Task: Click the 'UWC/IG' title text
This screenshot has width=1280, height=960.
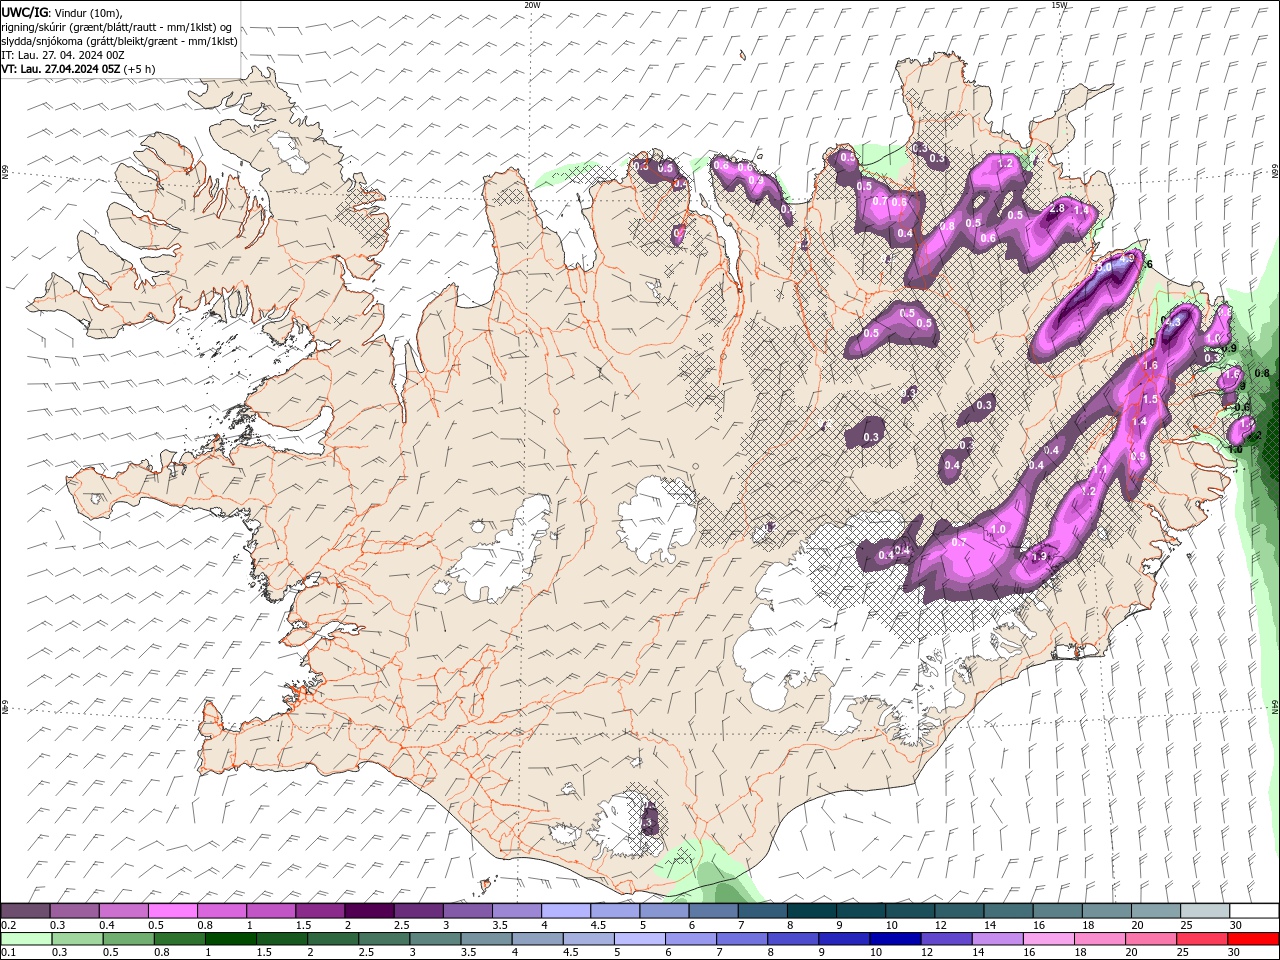Action: point(25,12)
